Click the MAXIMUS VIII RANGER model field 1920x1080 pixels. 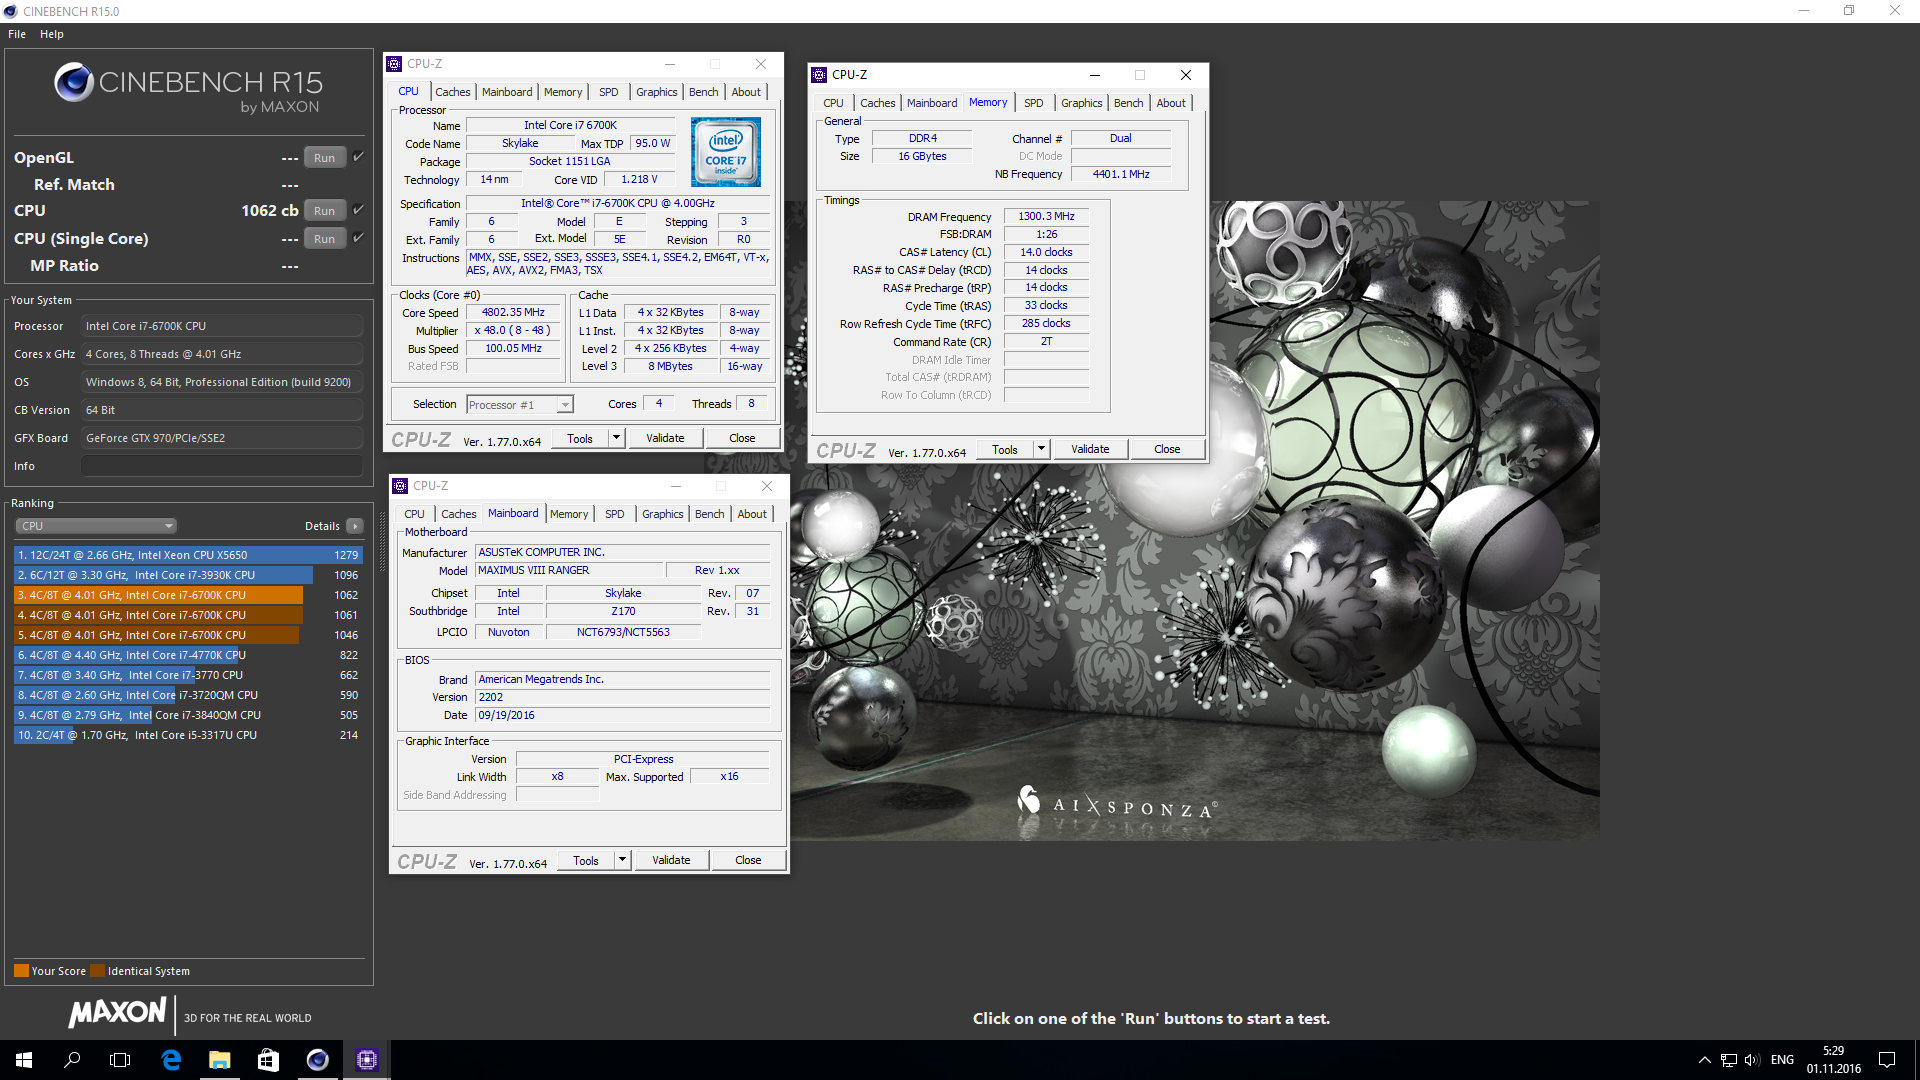pyautogui.click(x=569, y=570)
